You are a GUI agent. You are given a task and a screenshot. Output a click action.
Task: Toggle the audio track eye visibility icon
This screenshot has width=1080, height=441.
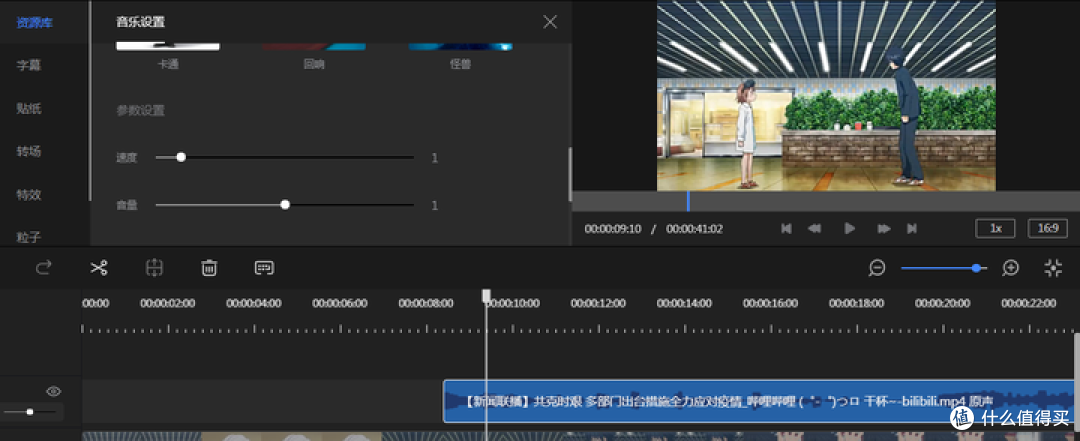click(x=54, y=391)
